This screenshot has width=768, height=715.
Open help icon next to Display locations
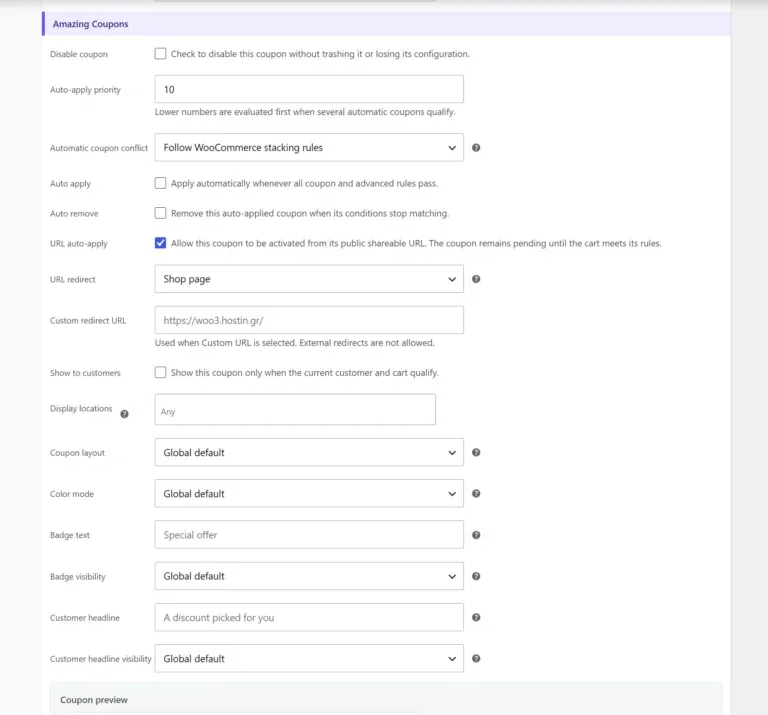click(124, 414)
